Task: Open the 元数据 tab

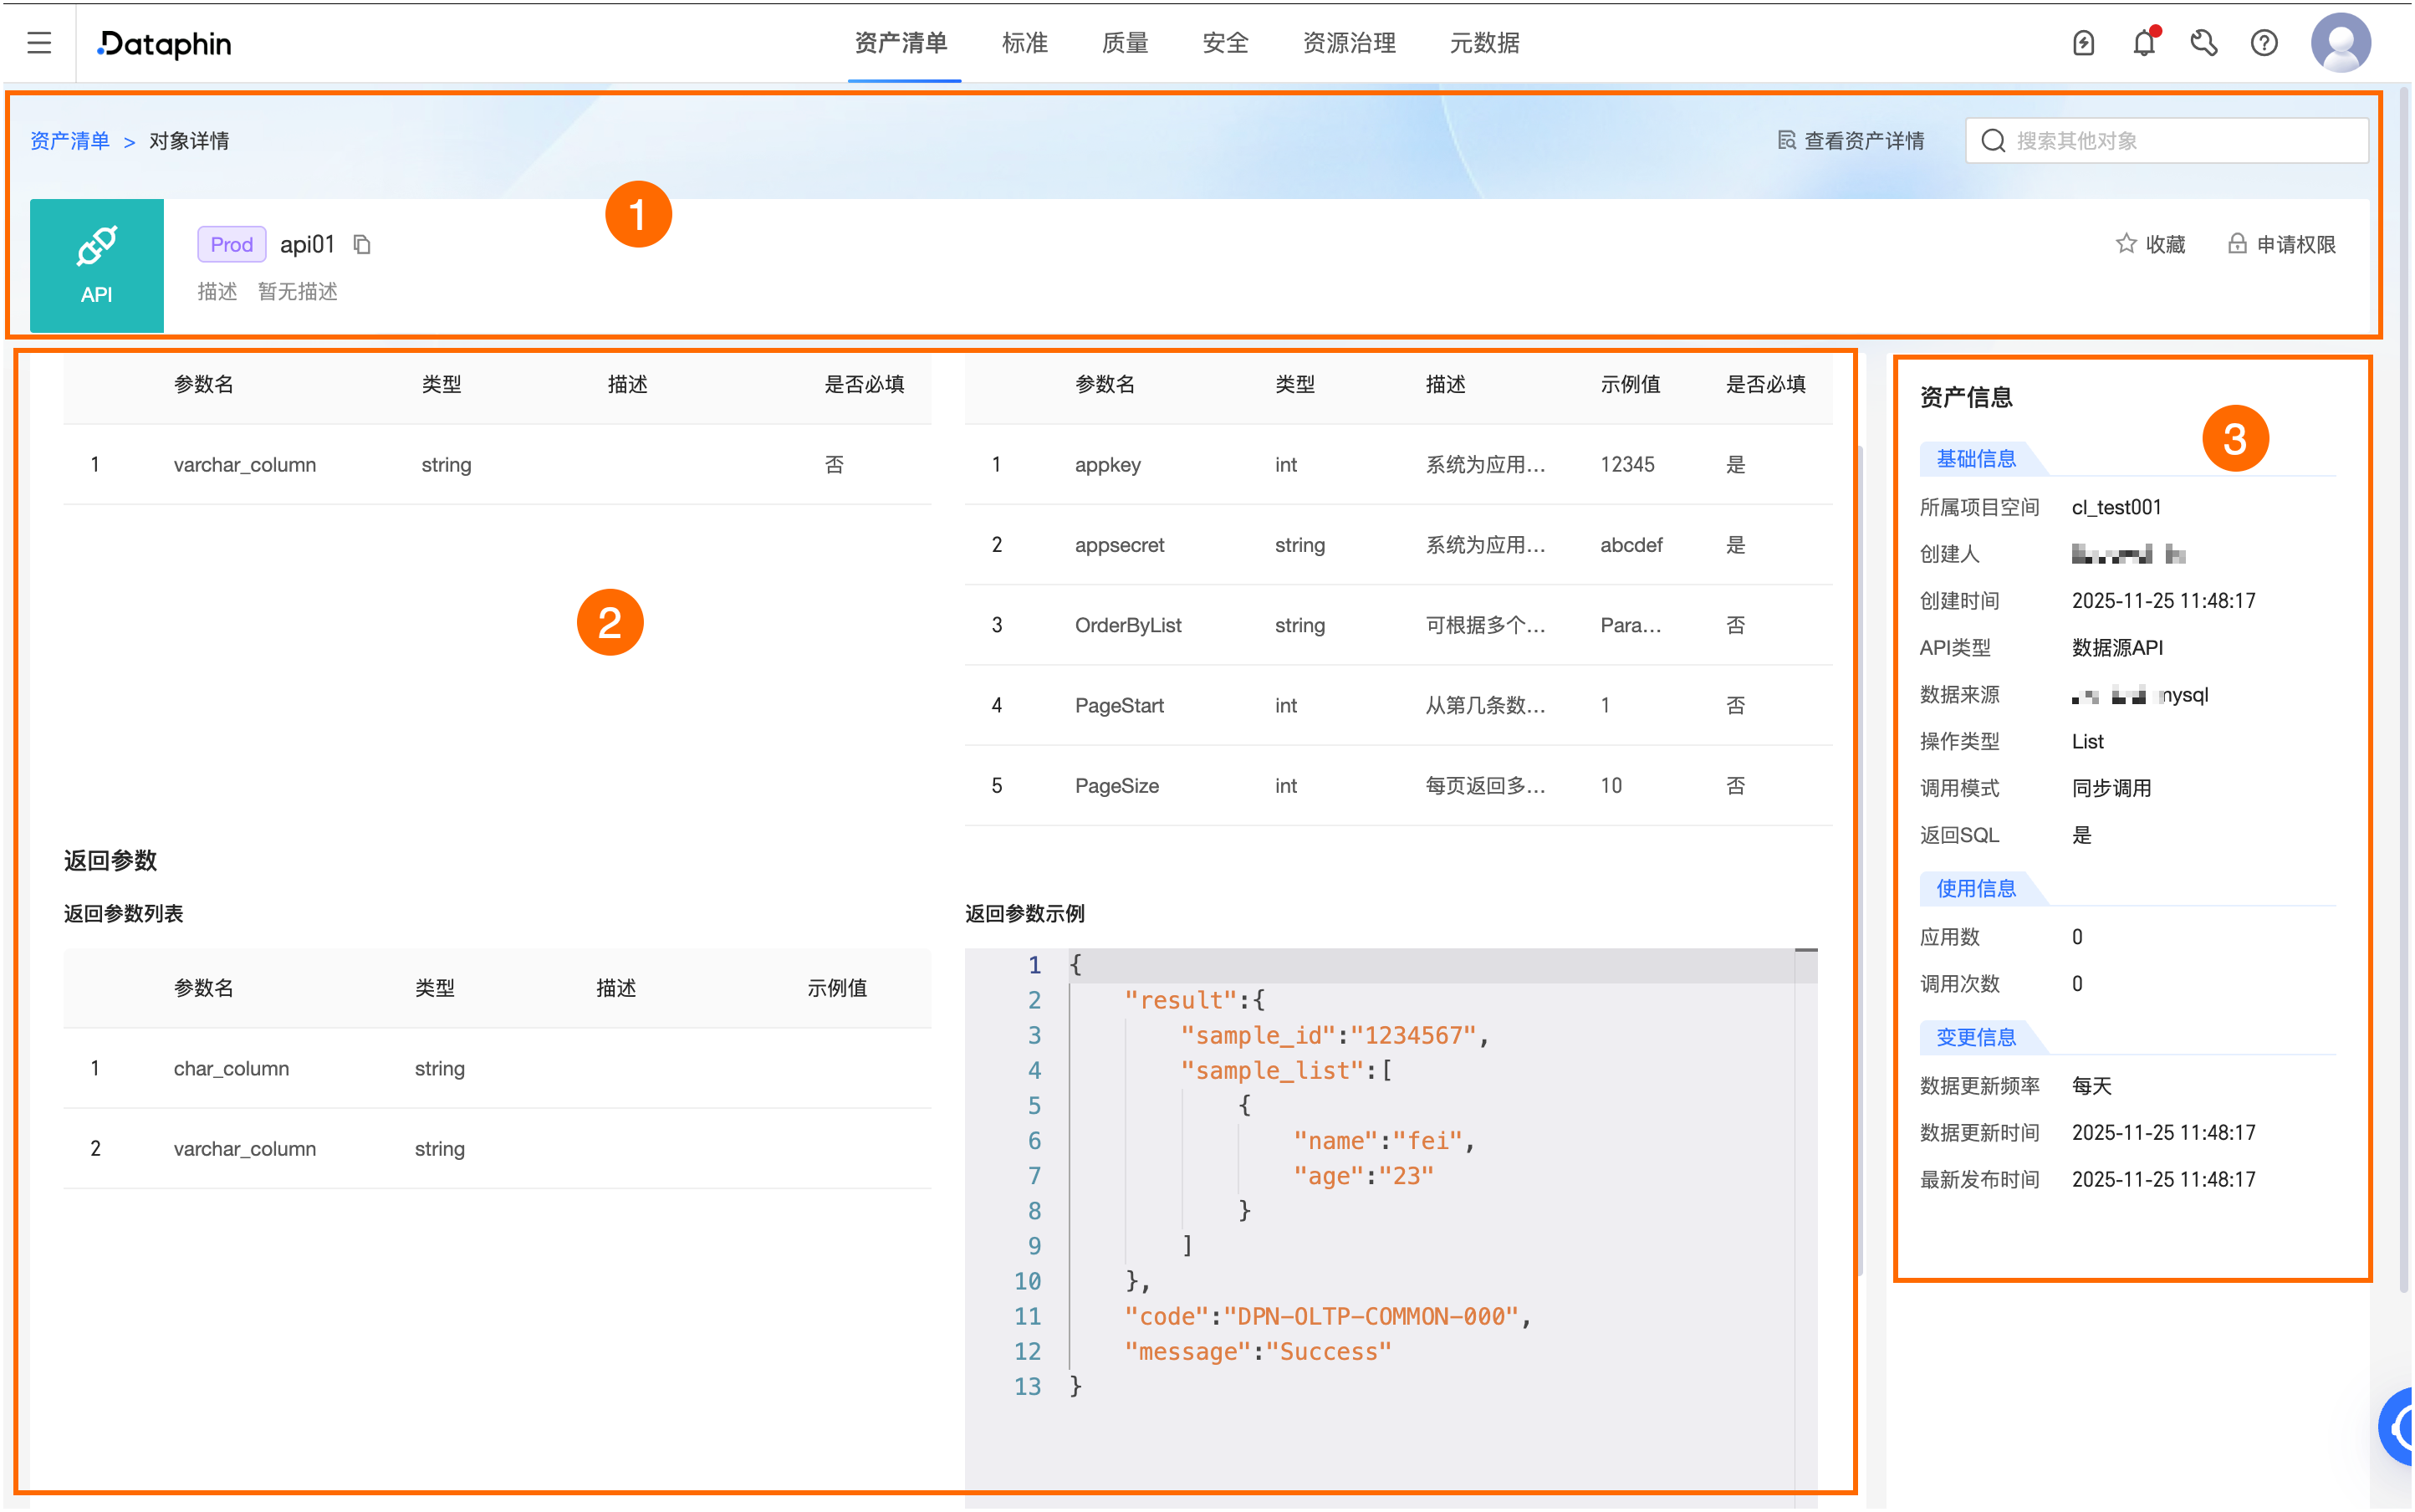Action: coord(1484,43)
